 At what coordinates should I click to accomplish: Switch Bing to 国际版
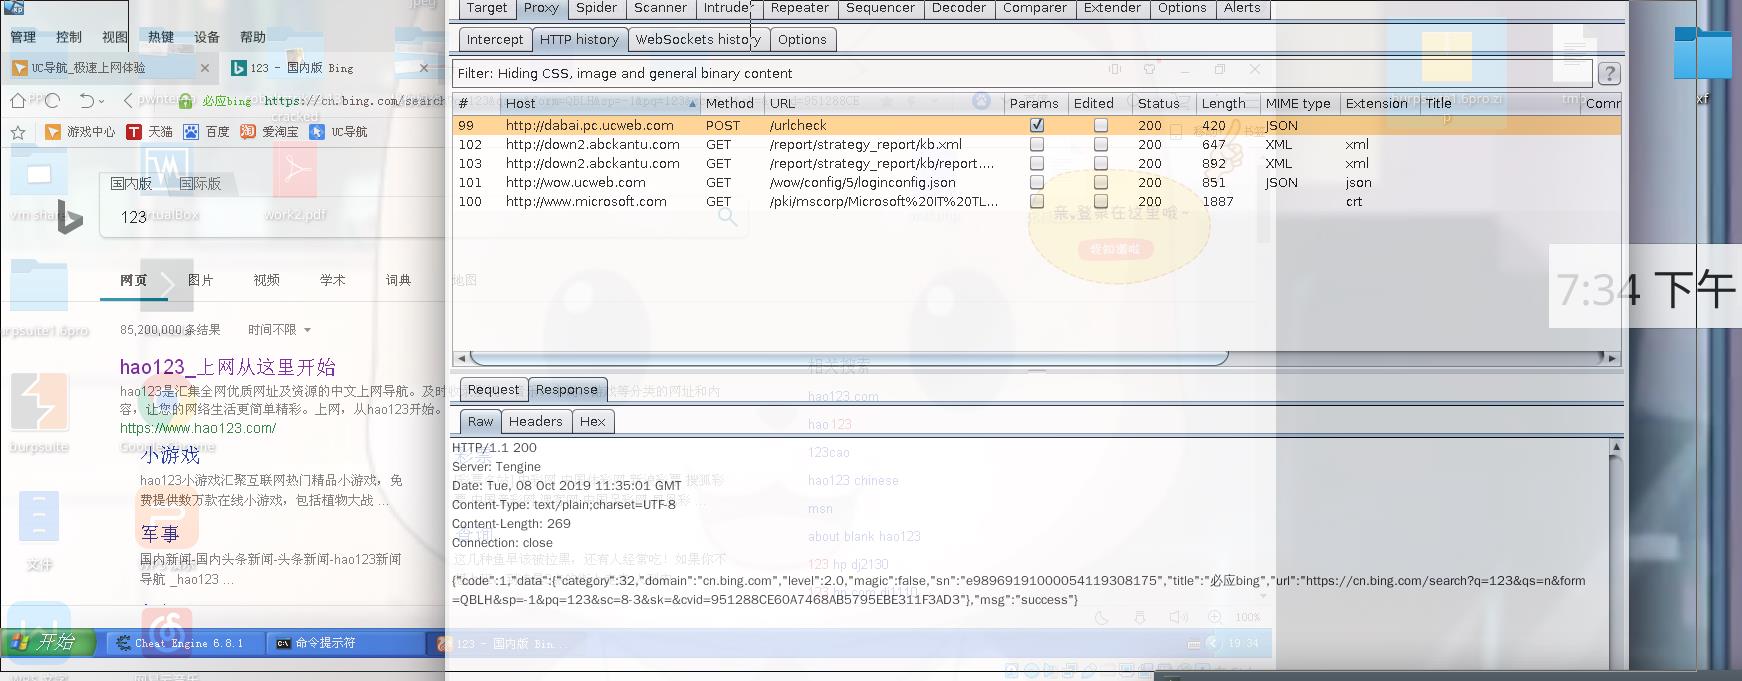coord(200,184)
